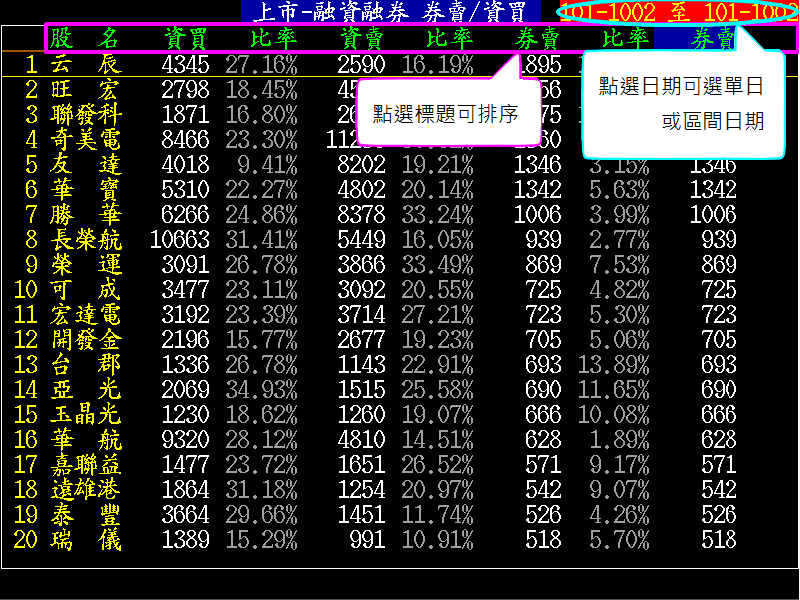Select 開發金 in row 12
Screen dimensions: 800x600
pos(85,339)
